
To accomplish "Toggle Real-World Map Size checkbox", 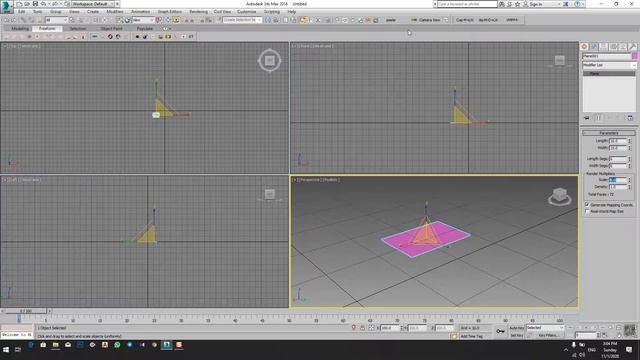I will (x=587, y=211).
